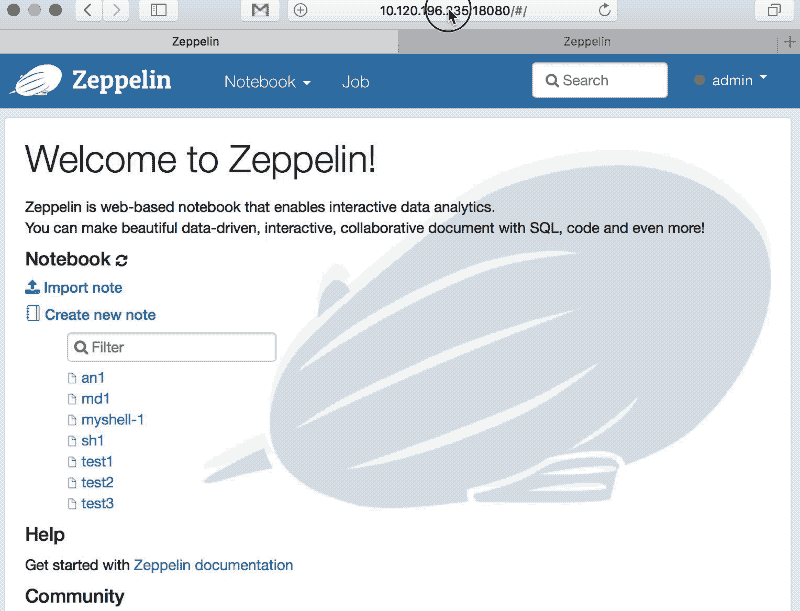800x611 pixels.
Task: Click the Help heading
Action: (x=45, y=534)
